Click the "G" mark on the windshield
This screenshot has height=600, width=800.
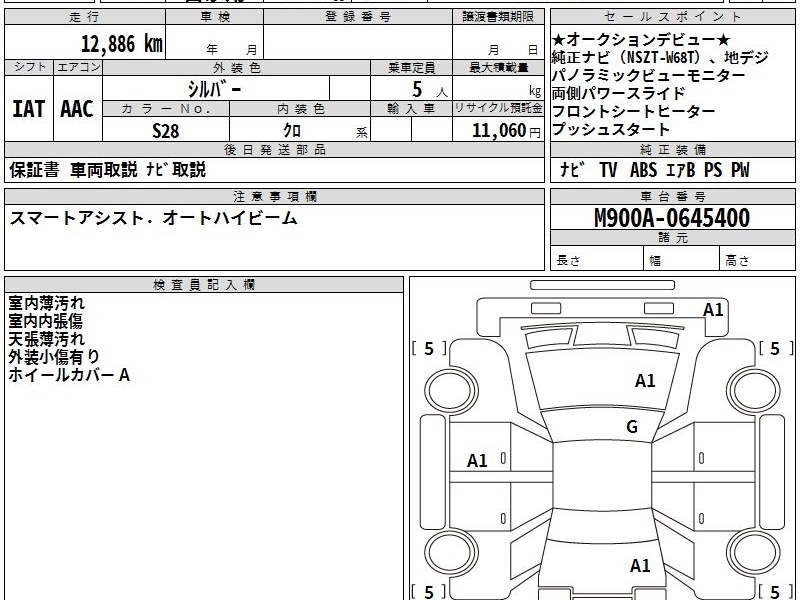(x=632, y=427)
